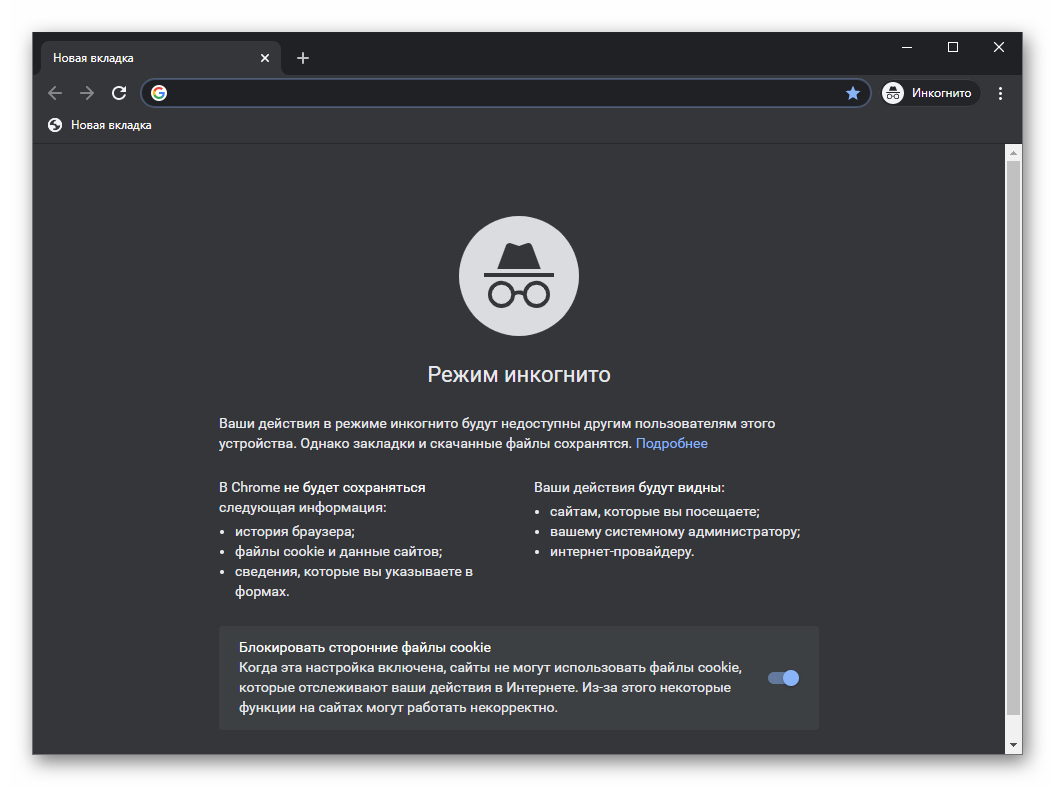This screenshot has height=787, width=1055.
Task: Close the Chrome window
Action: [x=998, y=47]
